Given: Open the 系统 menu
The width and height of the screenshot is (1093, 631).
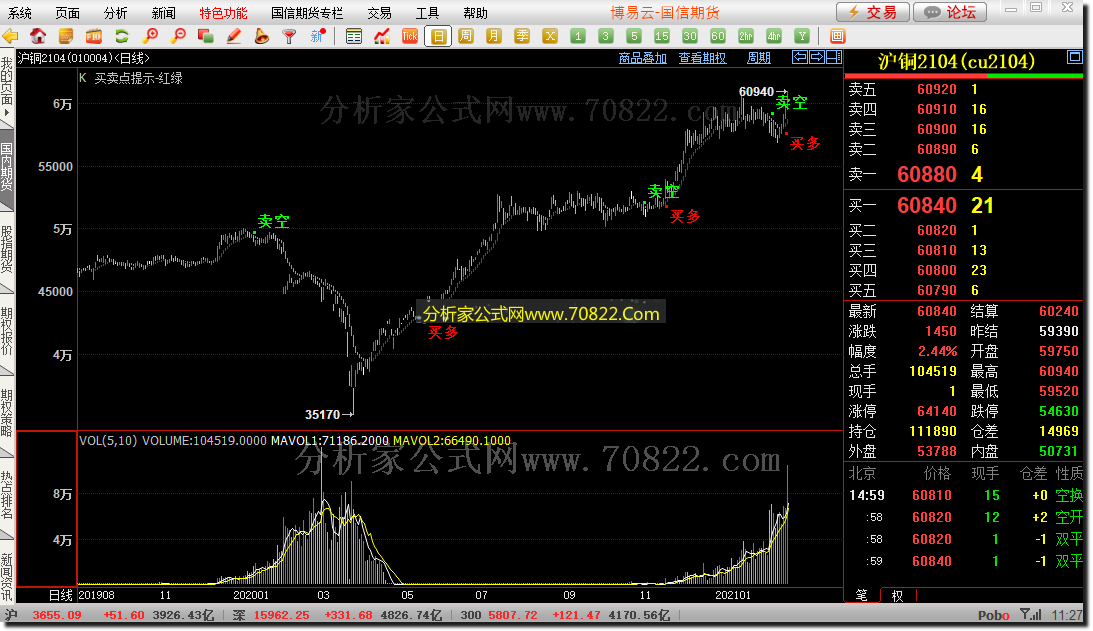Looking at the screenshot, I should point(20,13).
